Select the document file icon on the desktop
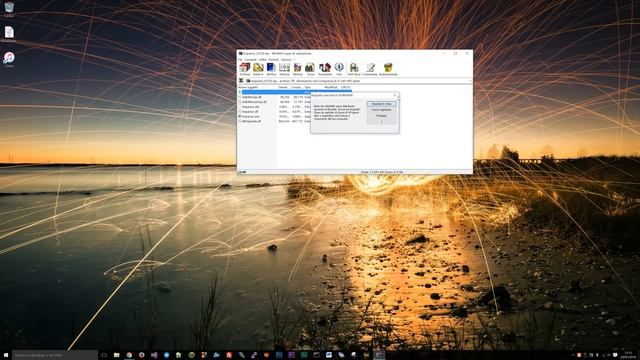 coord(9,34)
